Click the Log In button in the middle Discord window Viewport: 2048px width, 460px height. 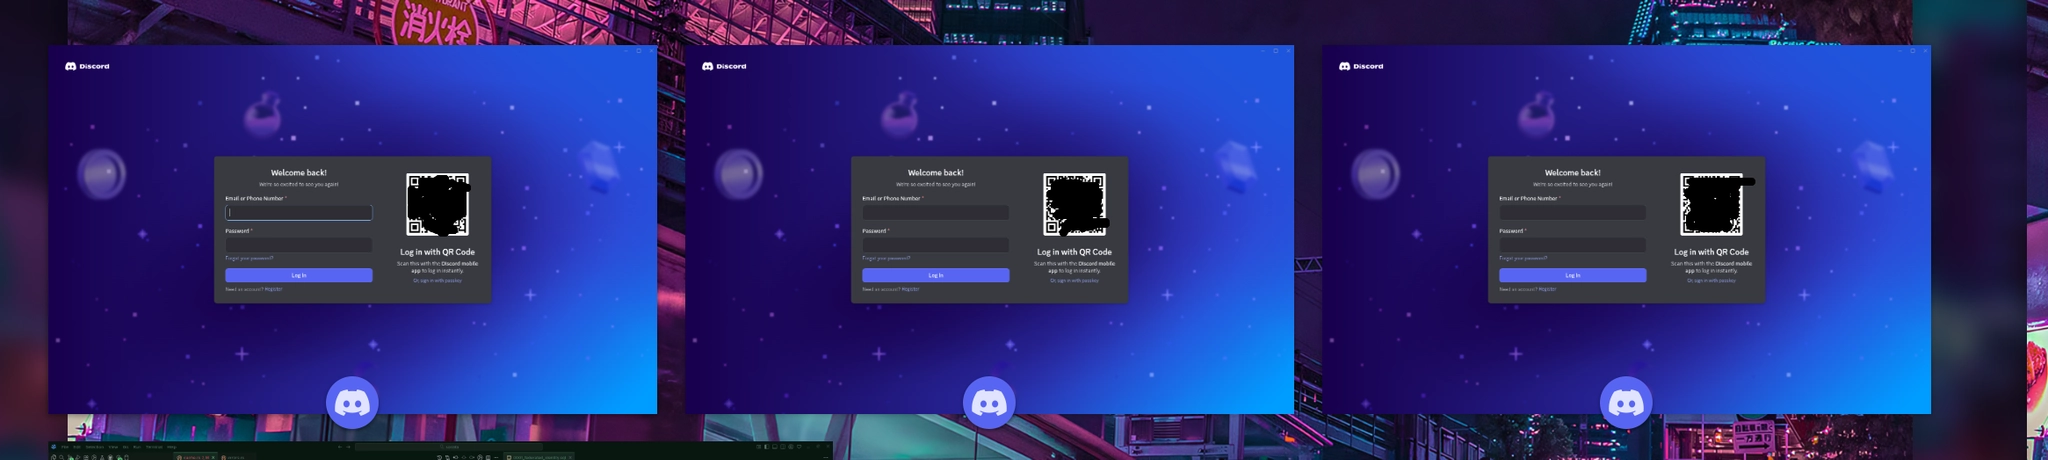point(936,275)
